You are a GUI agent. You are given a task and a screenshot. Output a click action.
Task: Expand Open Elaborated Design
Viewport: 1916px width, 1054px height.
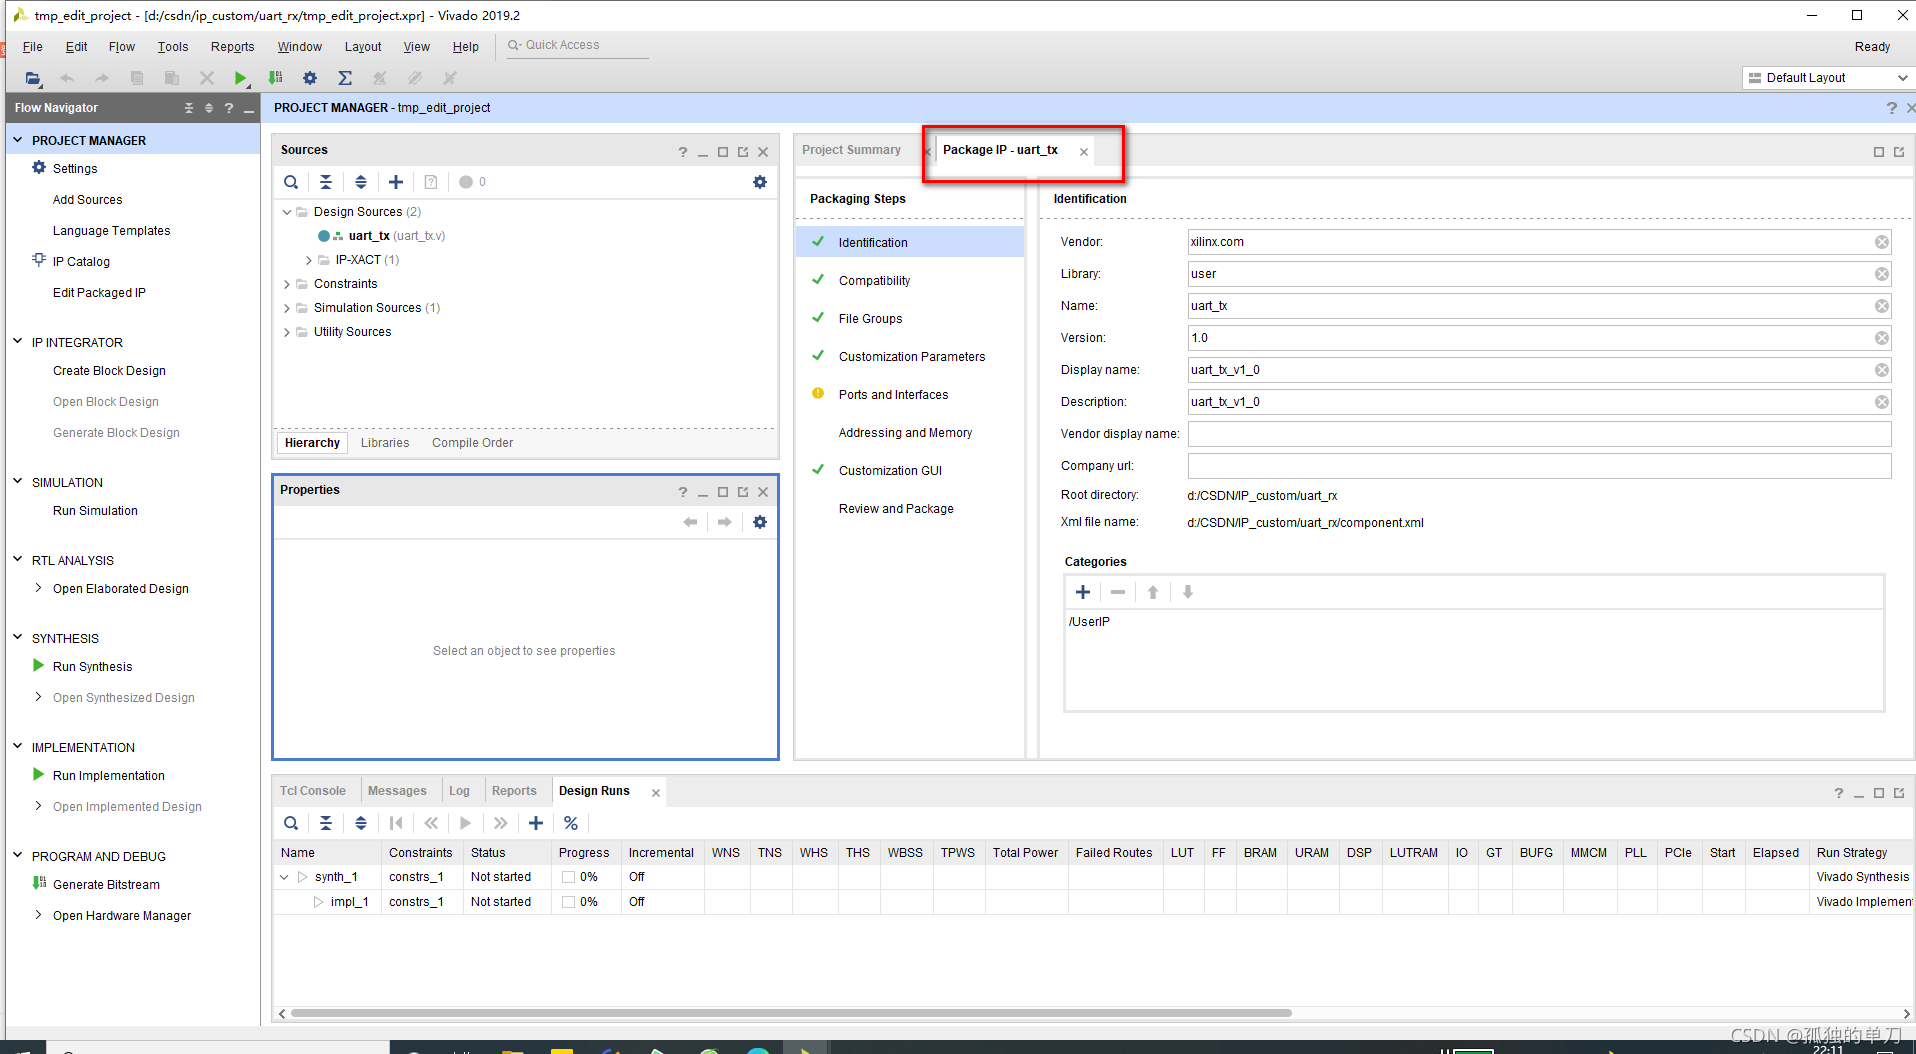[38, 588]
